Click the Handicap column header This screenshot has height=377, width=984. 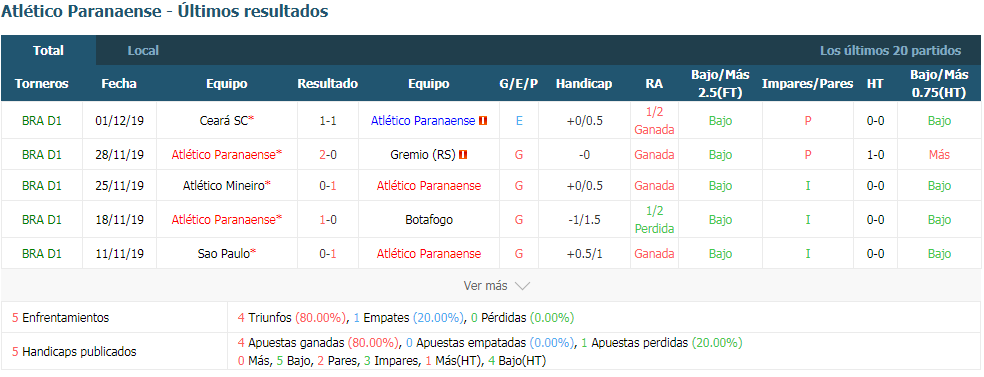click(x=584, y=83)
